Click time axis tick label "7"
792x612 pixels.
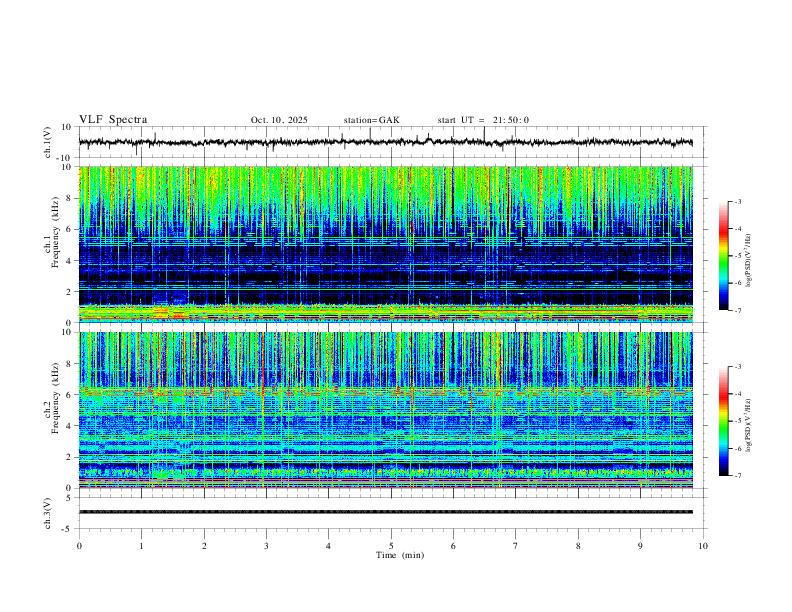point(516,546)
